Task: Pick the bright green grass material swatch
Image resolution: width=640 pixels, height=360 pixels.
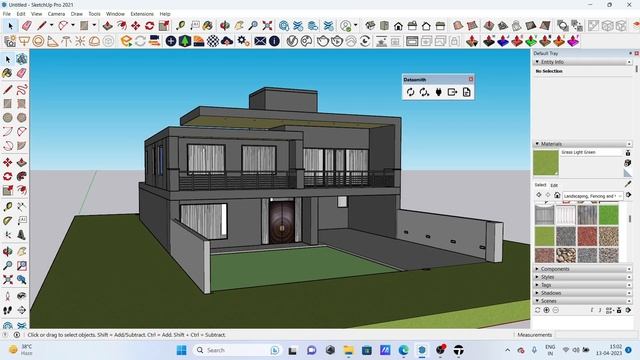Action: 608,215
